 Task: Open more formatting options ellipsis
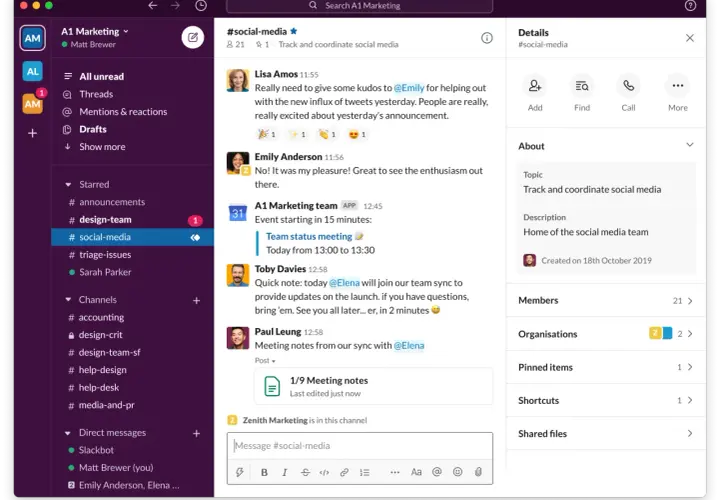tap(395, 472)
